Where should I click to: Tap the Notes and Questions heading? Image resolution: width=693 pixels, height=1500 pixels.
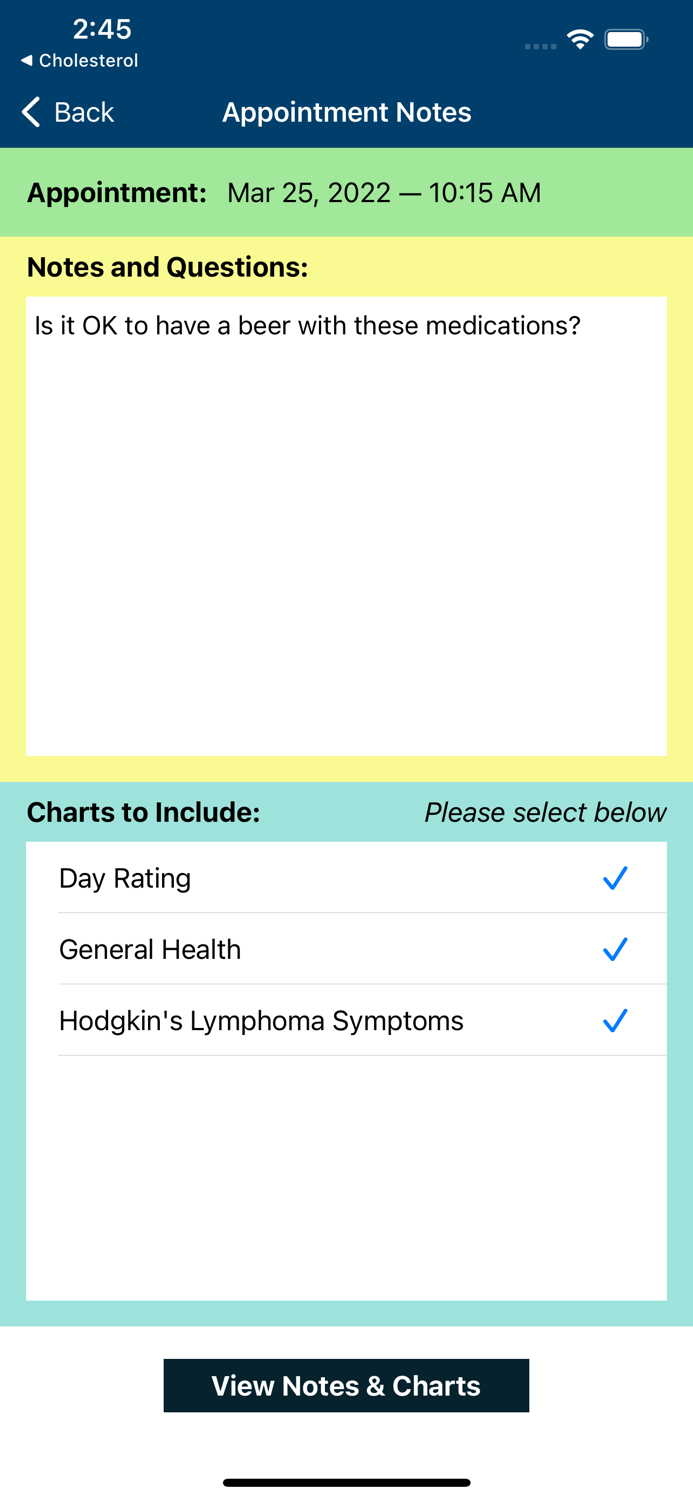coord(167,267)
